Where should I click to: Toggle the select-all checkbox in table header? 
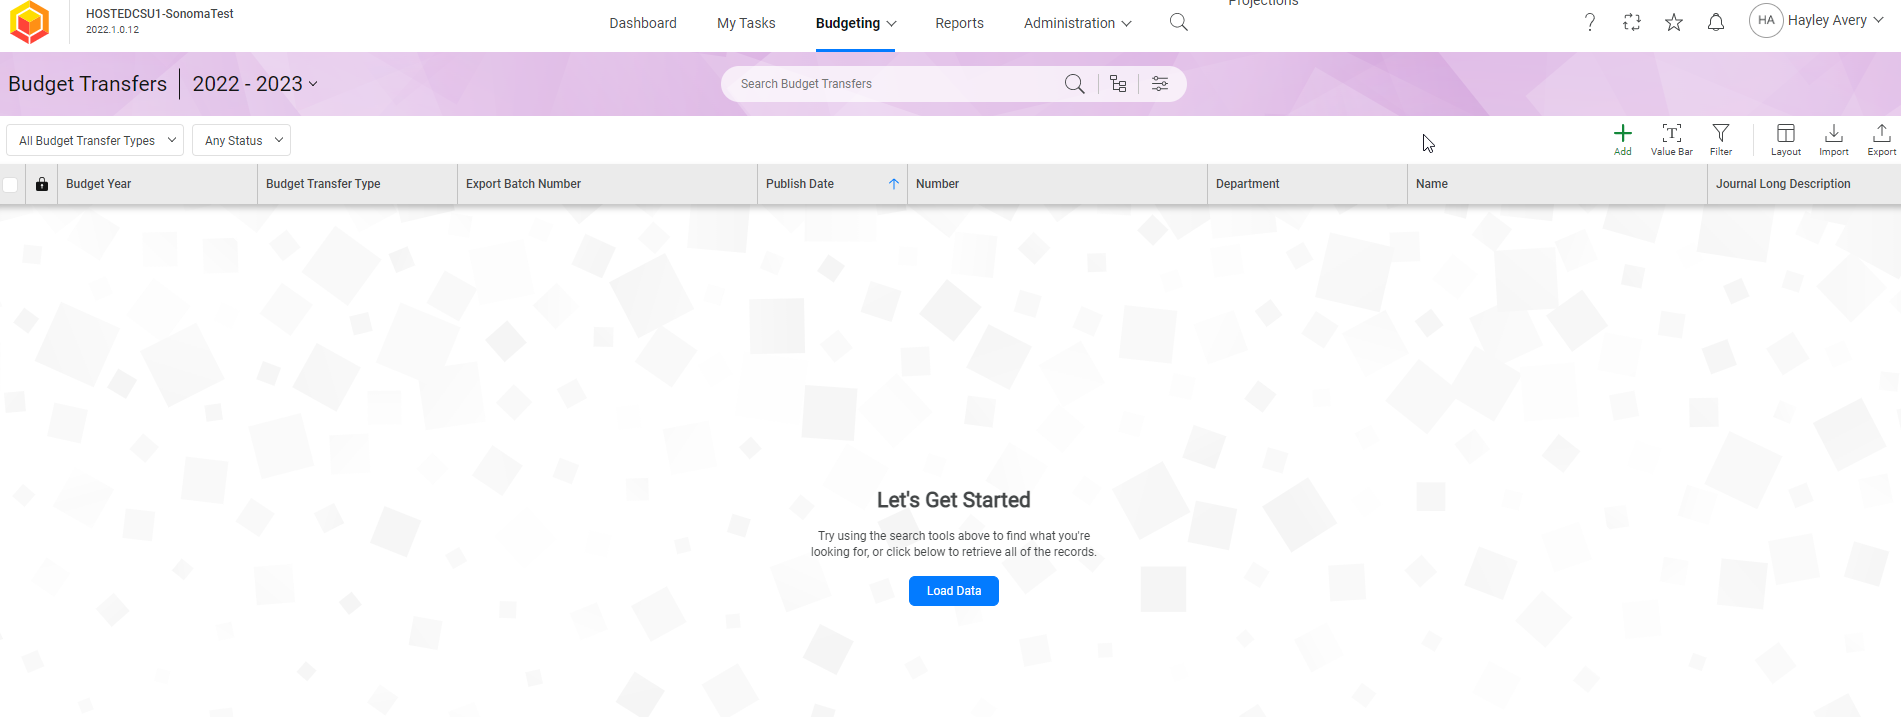pos(11,184)
